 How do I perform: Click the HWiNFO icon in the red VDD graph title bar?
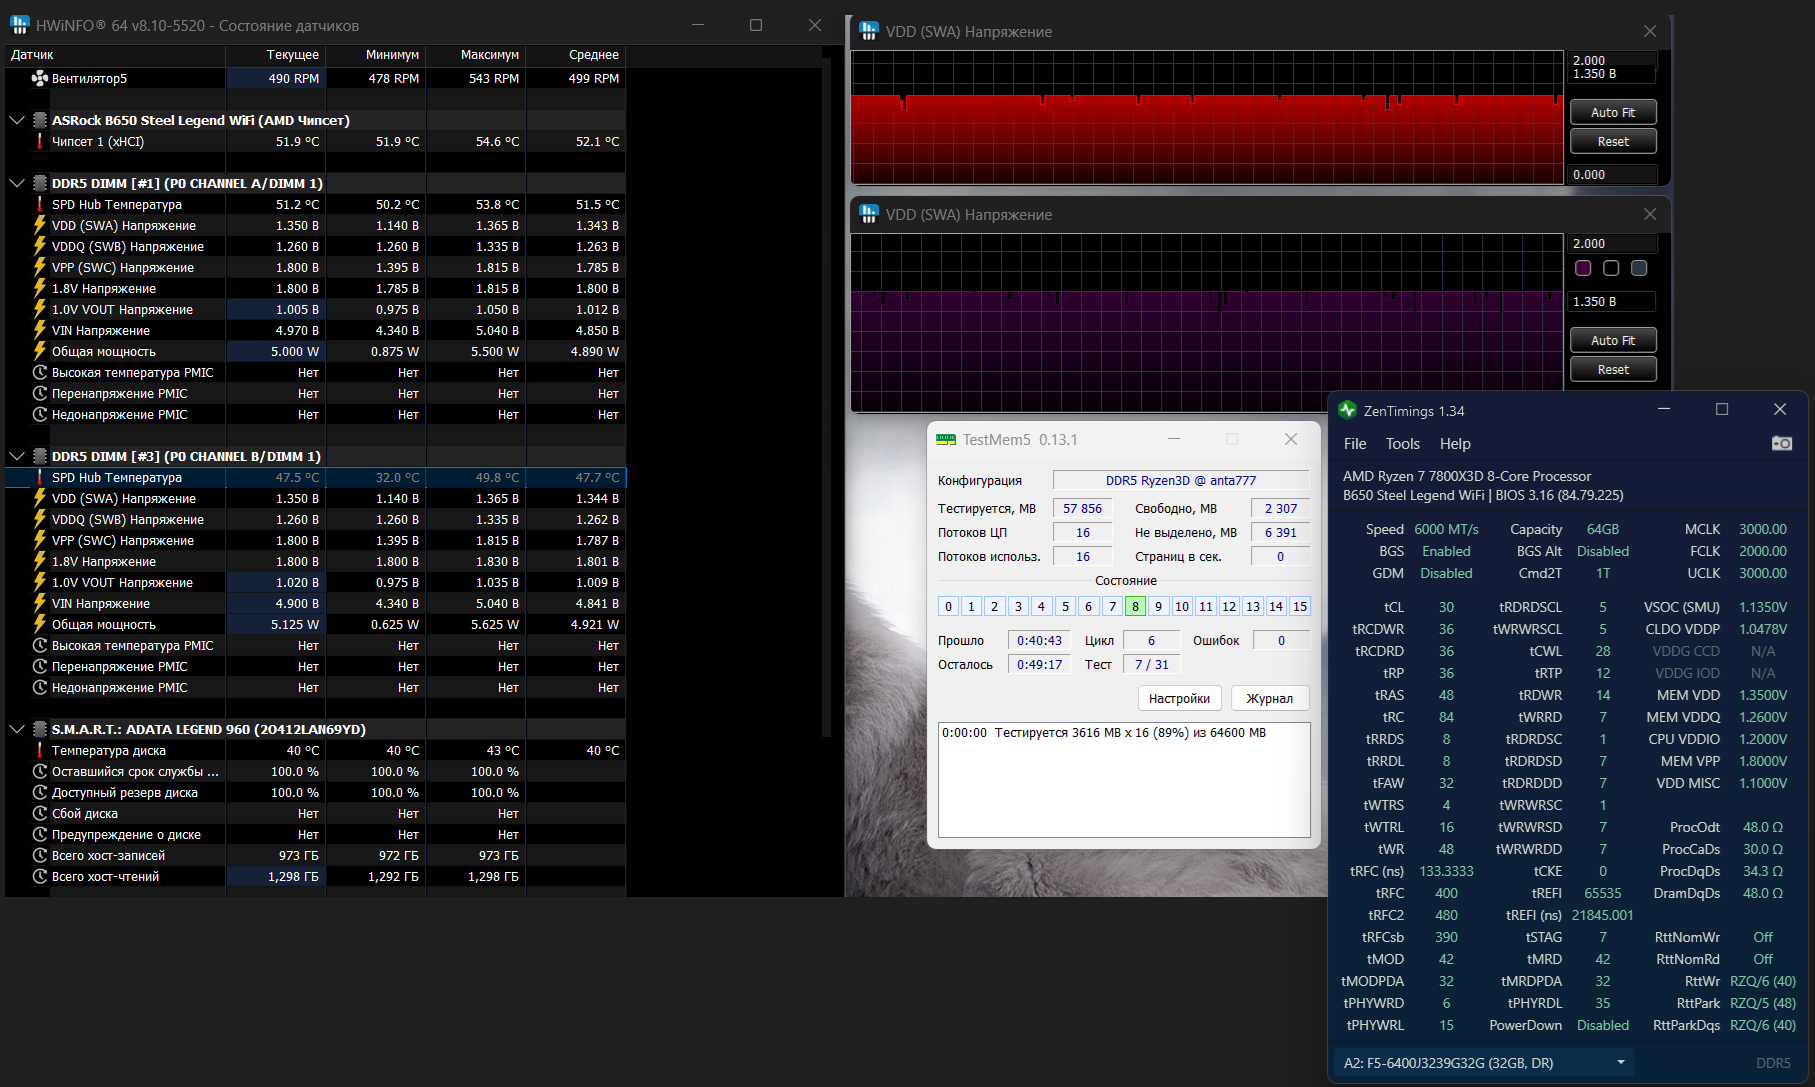(x=869, y=31)
